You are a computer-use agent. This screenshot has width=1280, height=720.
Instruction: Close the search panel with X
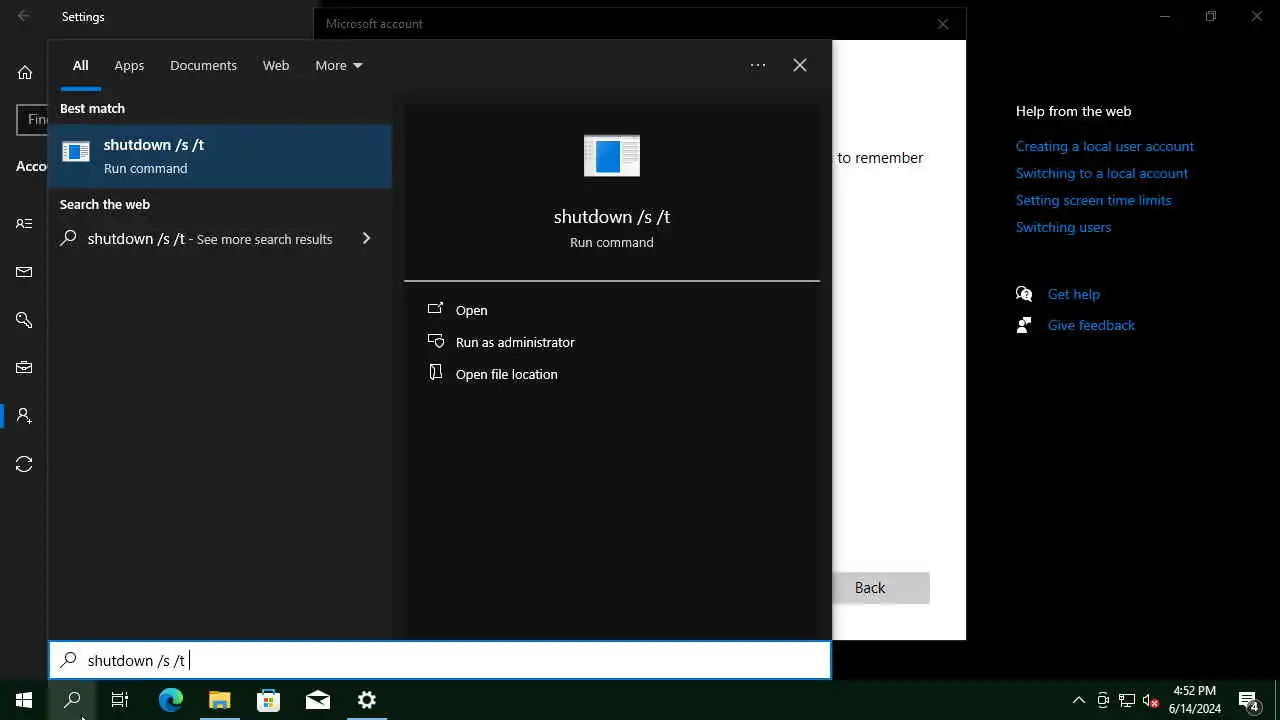[x=800, y=65]
